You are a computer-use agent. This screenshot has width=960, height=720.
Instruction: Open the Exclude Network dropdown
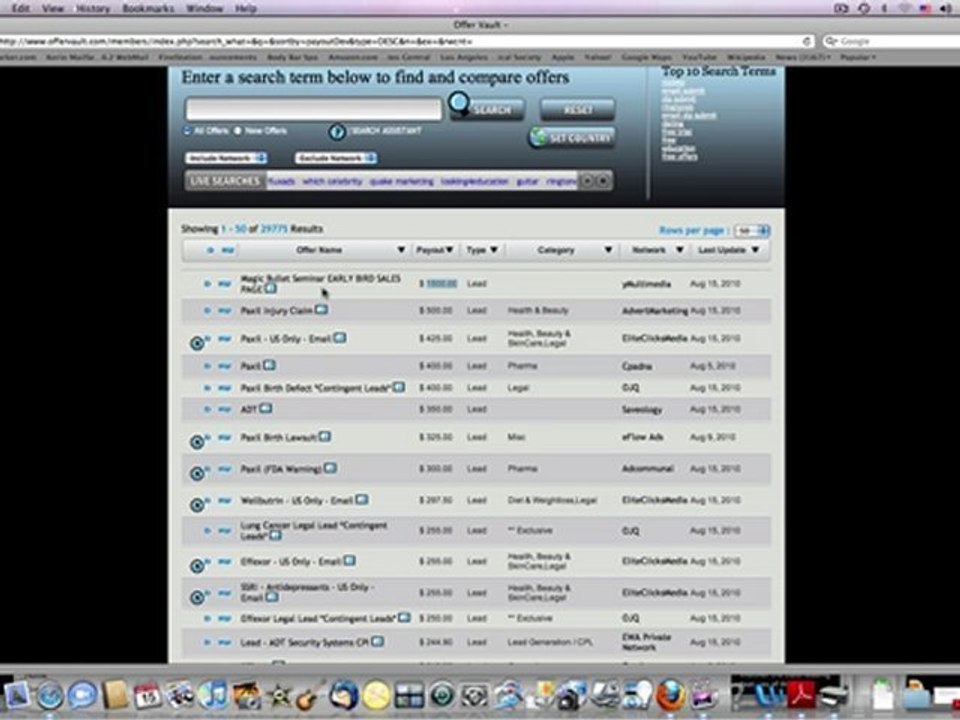coord(336,158)
